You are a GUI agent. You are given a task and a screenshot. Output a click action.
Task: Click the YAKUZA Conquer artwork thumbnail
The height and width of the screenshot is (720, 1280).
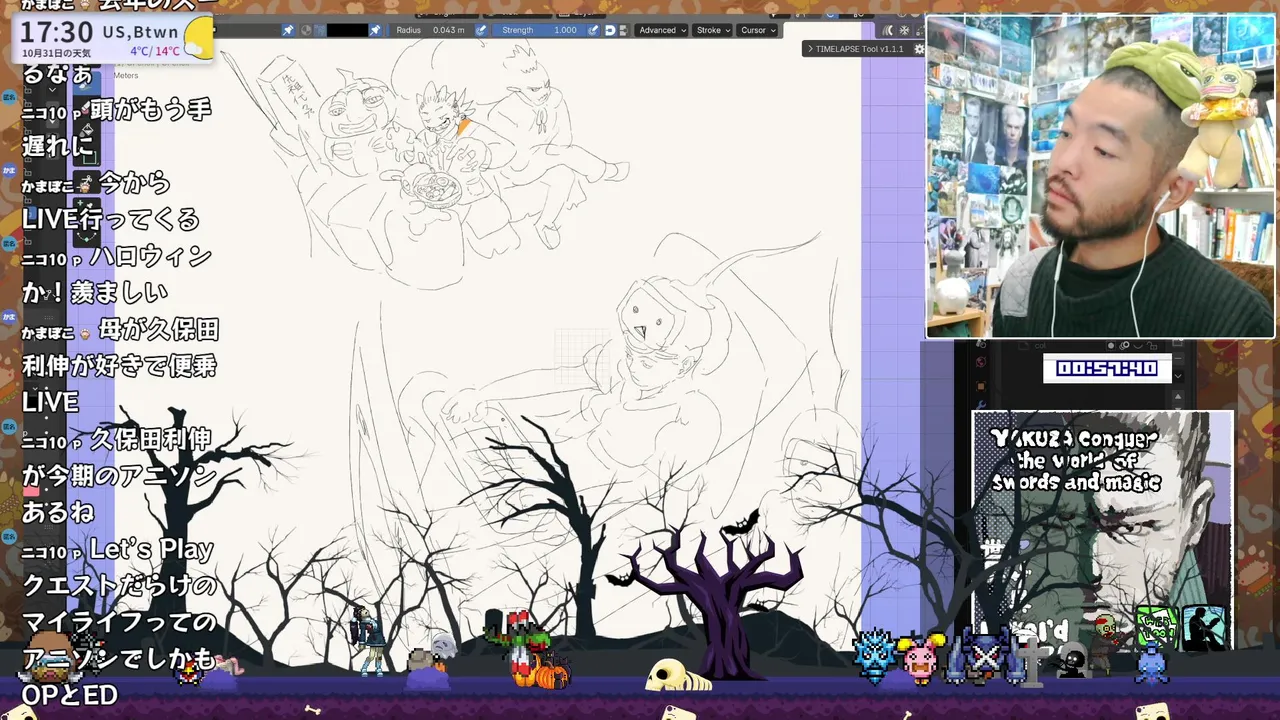tap(1102, 530)
